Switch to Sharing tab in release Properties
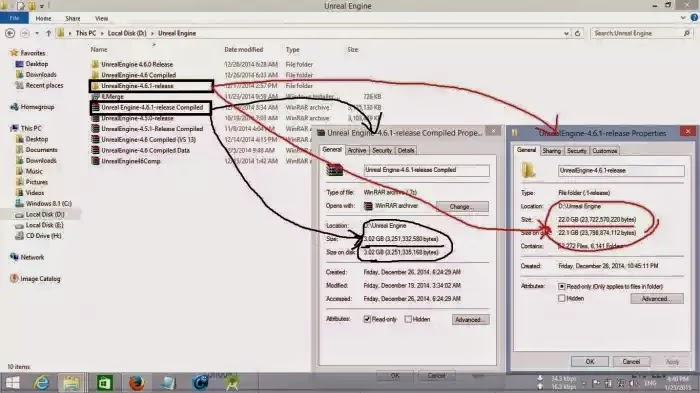The image size is (700, 393). click(x=551, y=151)
